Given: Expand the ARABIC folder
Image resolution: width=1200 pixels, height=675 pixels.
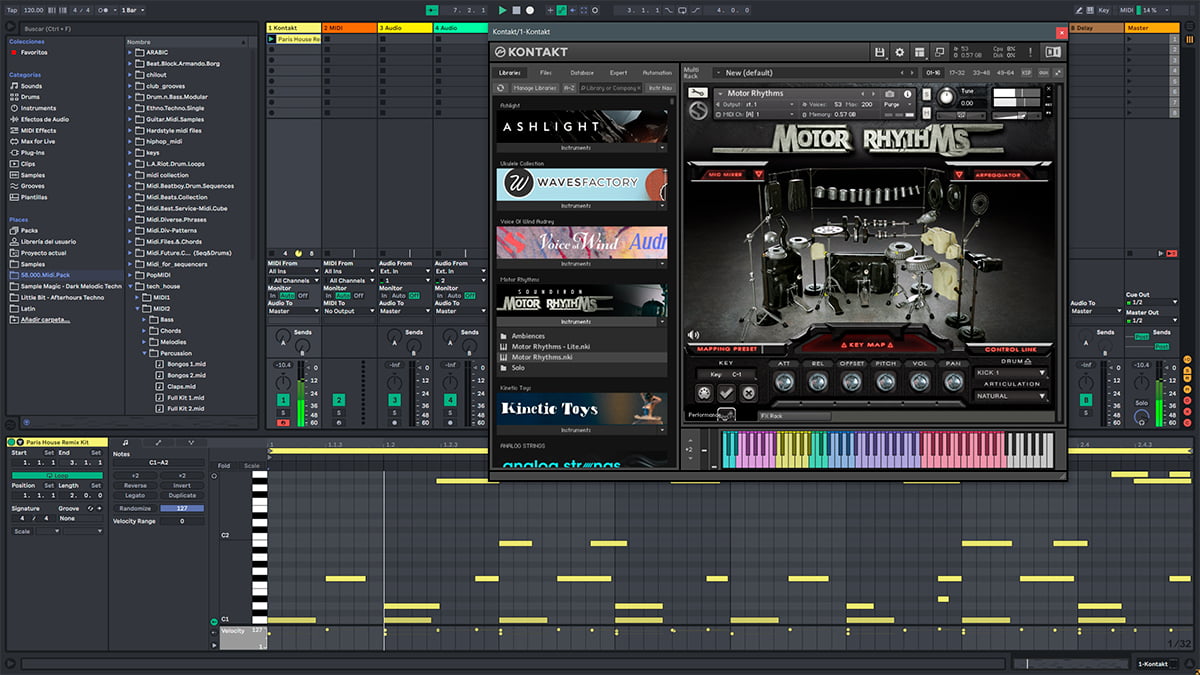Looking at the screenshot, I should click(x=132, y=52).
